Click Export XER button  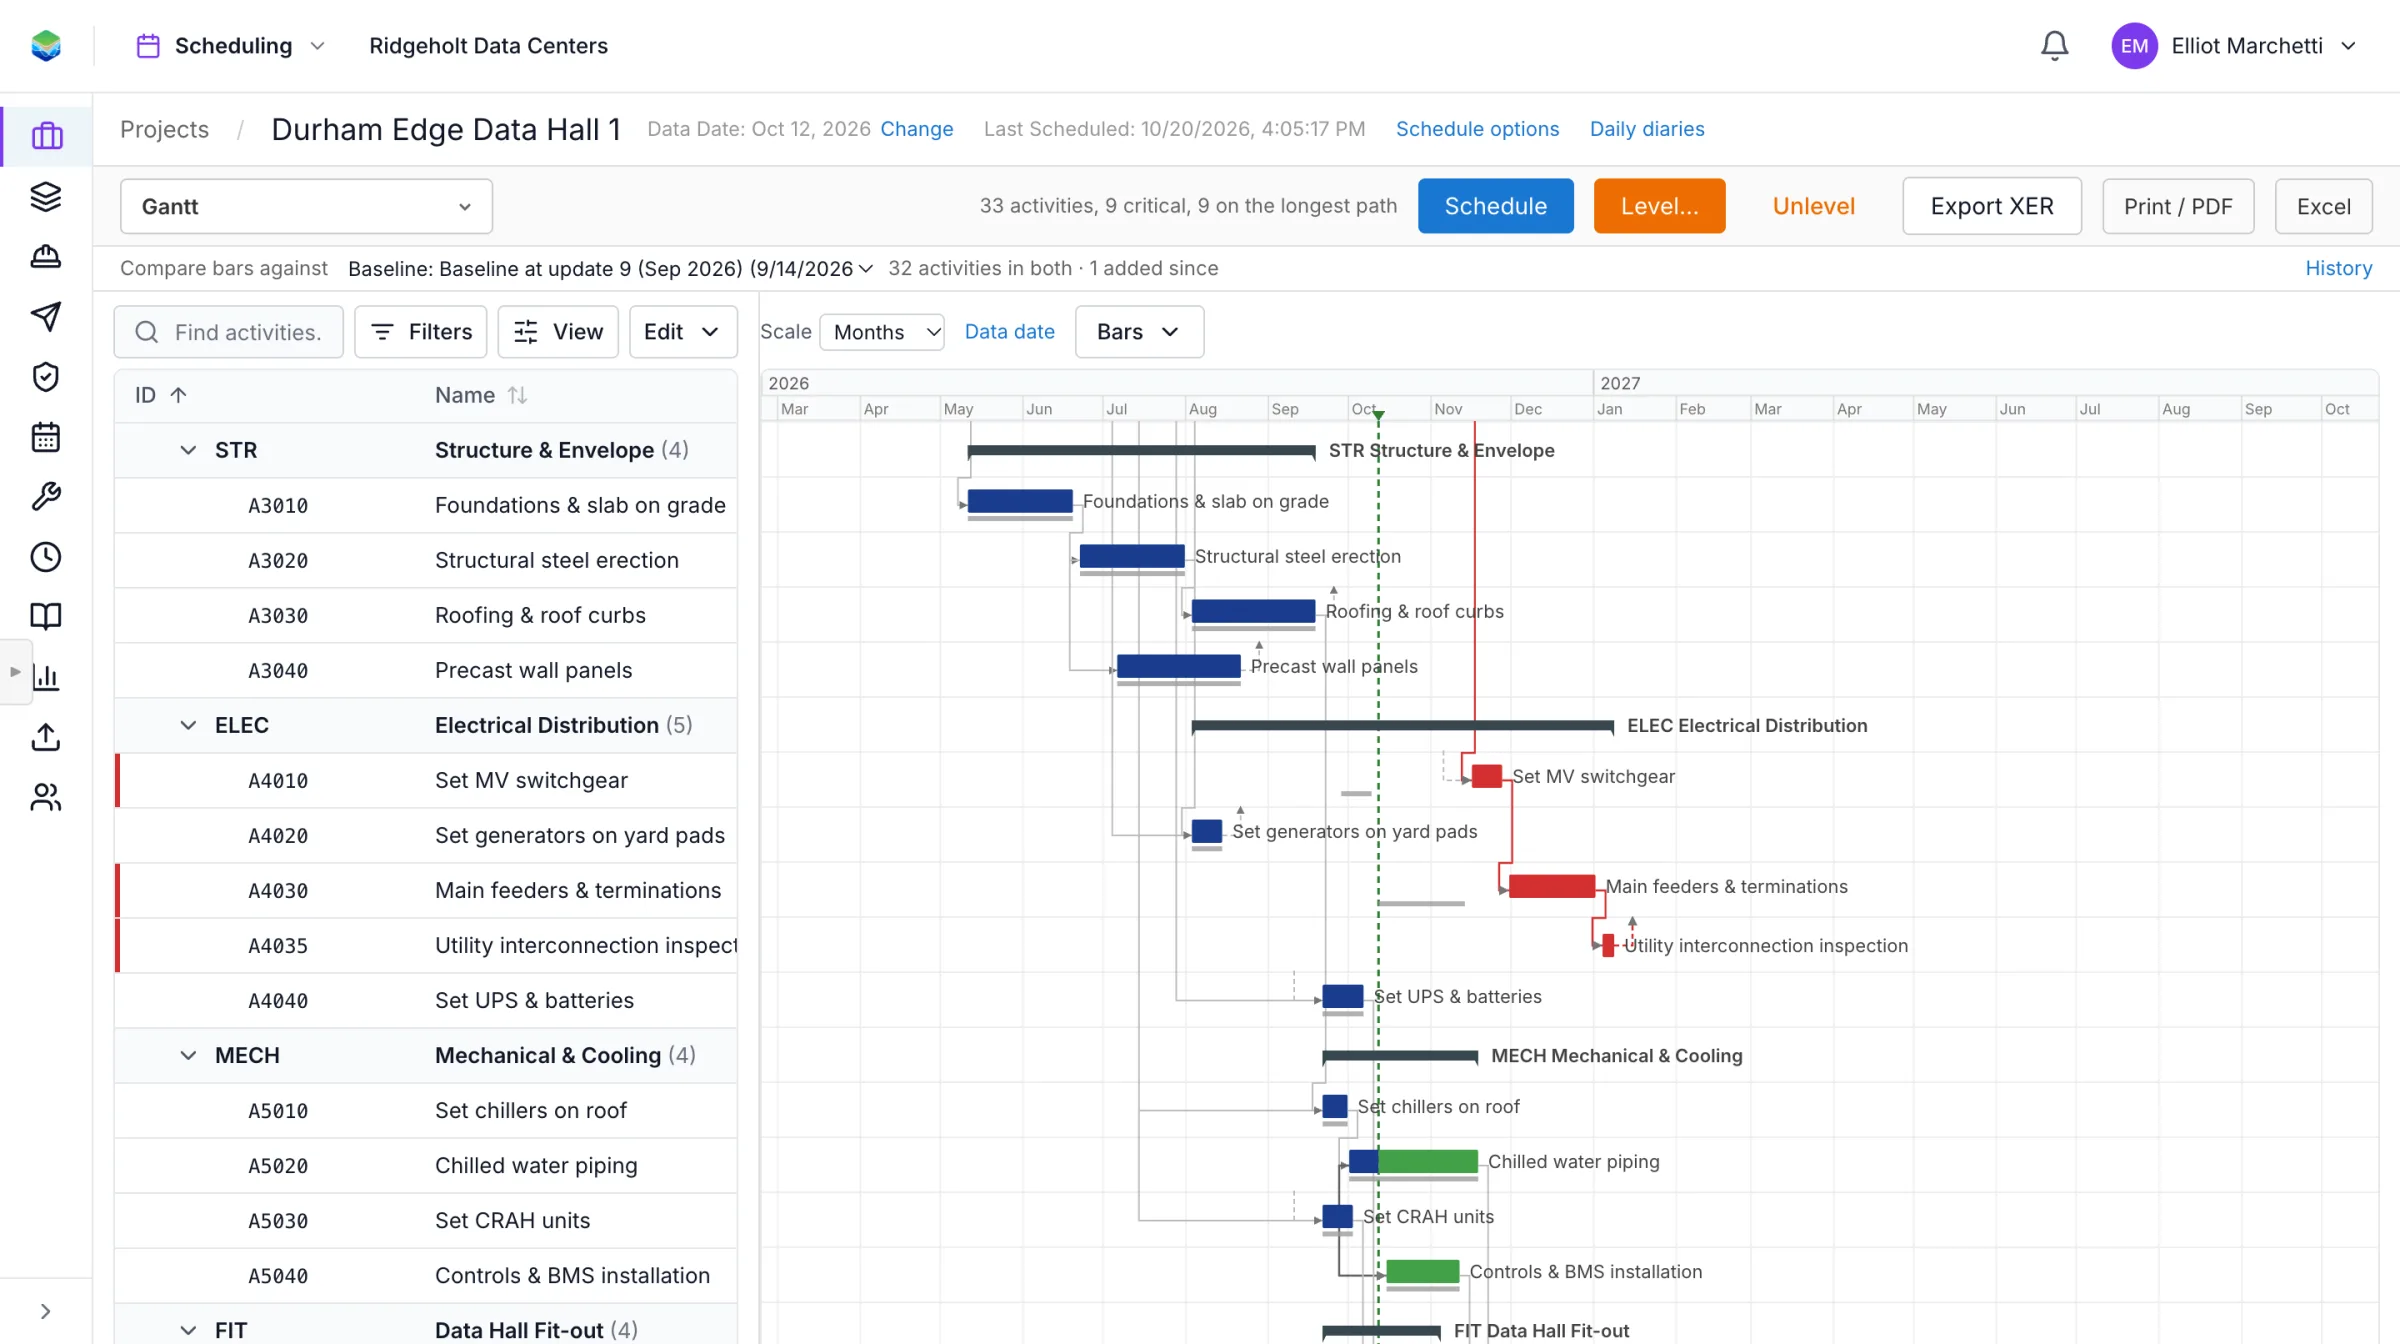point(1991,206)
